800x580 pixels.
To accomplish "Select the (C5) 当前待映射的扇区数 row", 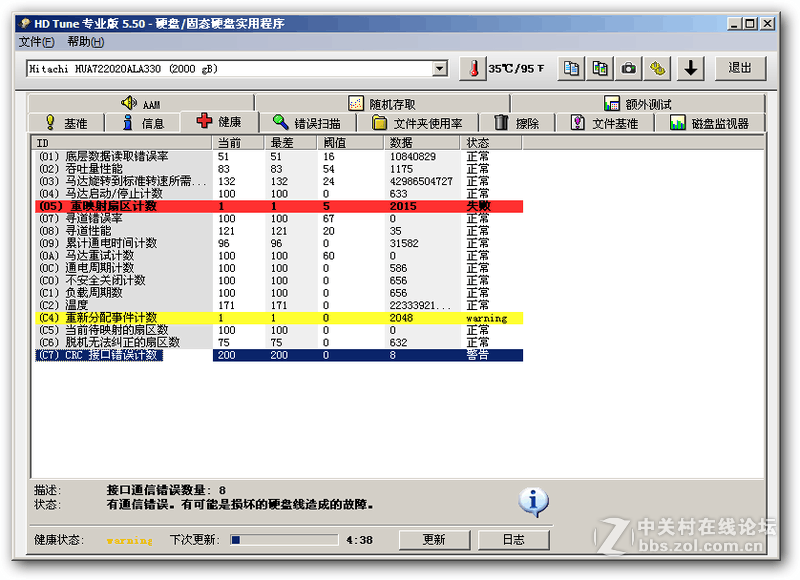I will pos(279,330).
